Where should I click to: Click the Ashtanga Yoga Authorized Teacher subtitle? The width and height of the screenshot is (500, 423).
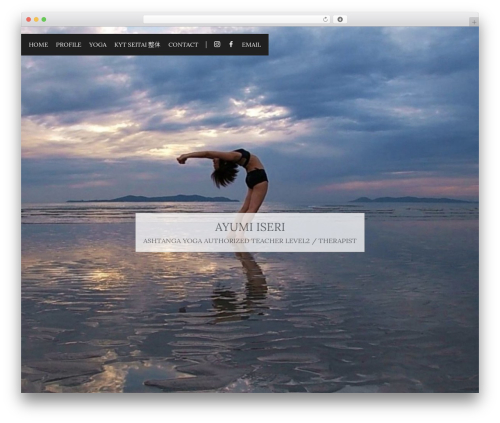click(250, 241)
